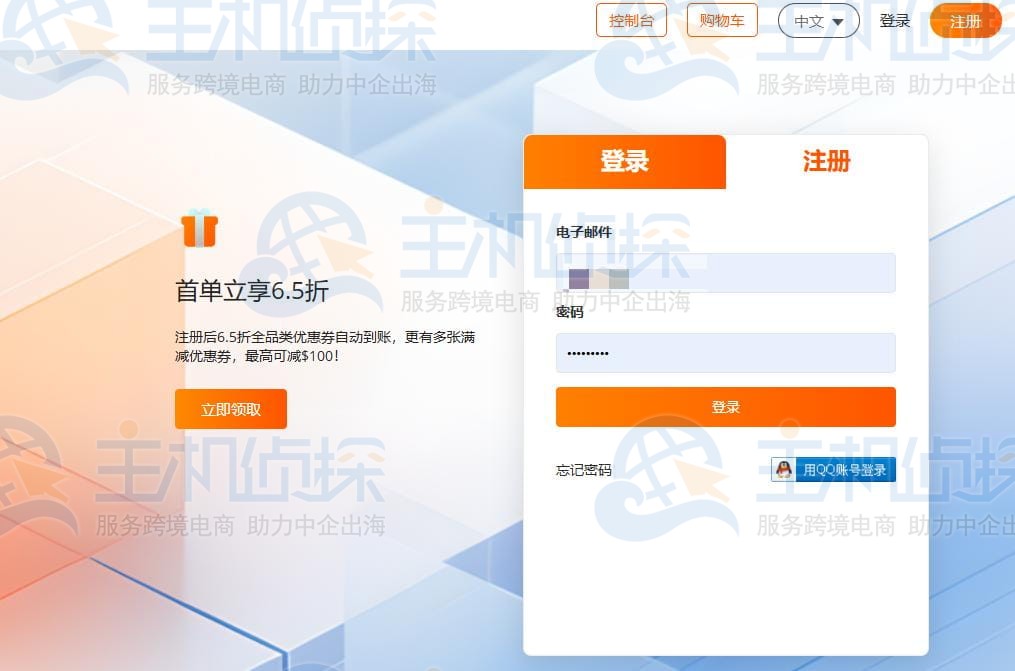Focus the 电子邮件 email input field
The height and width of the screenshot is (671, 1015).
(725, 273)
